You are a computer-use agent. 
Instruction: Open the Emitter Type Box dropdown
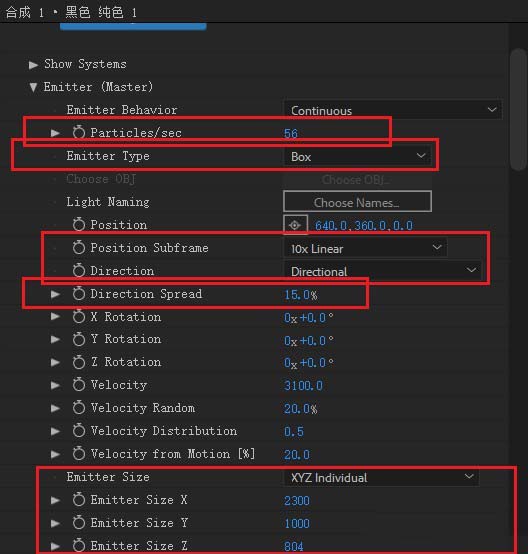[x=357, y=156]
